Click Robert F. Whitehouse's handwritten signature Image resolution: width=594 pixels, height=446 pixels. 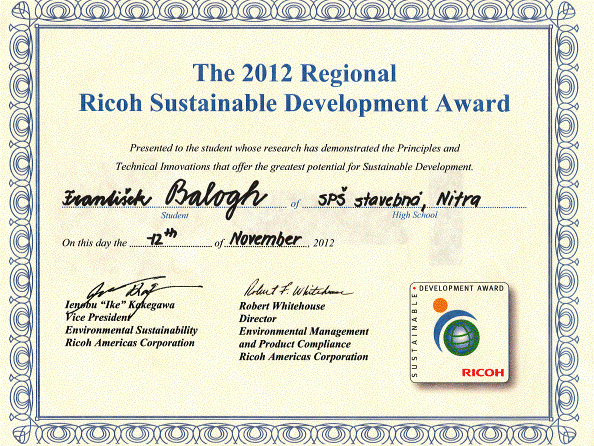tap(297, 291)
